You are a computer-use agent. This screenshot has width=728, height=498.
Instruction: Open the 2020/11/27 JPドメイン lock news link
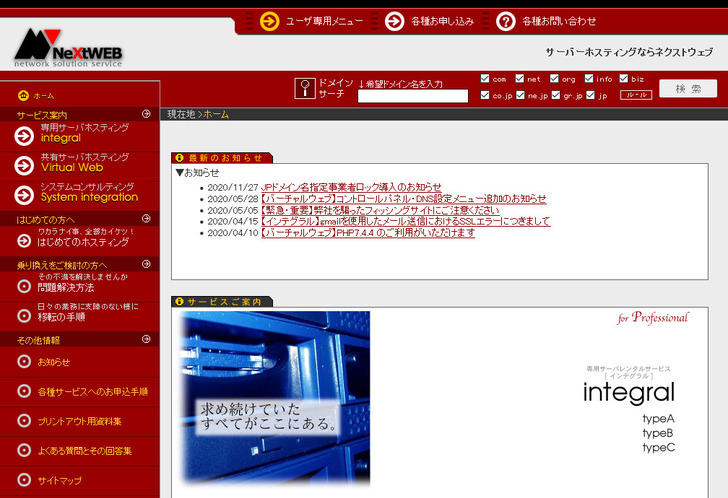(x=351, y=187)
